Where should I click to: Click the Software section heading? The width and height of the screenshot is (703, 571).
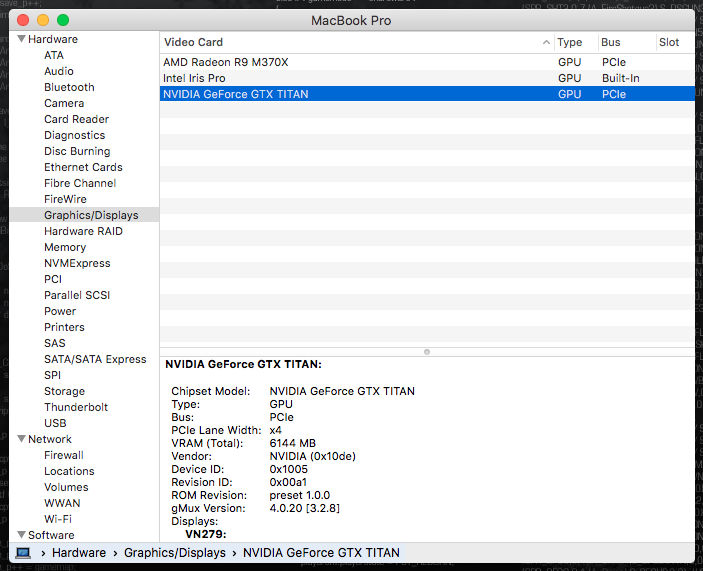(x=51, y=535)
